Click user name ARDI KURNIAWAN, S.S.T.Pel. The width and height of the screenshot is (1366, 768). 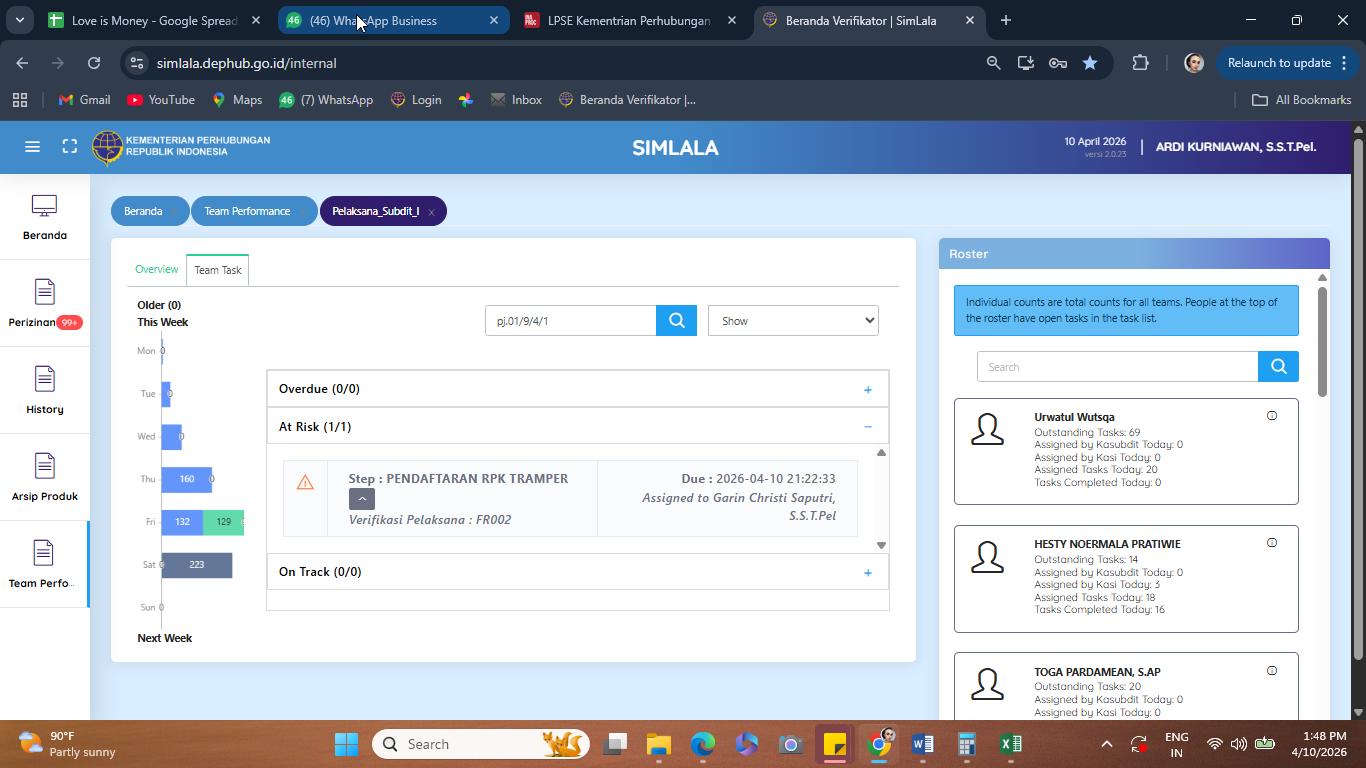[x=1236, y=147]
